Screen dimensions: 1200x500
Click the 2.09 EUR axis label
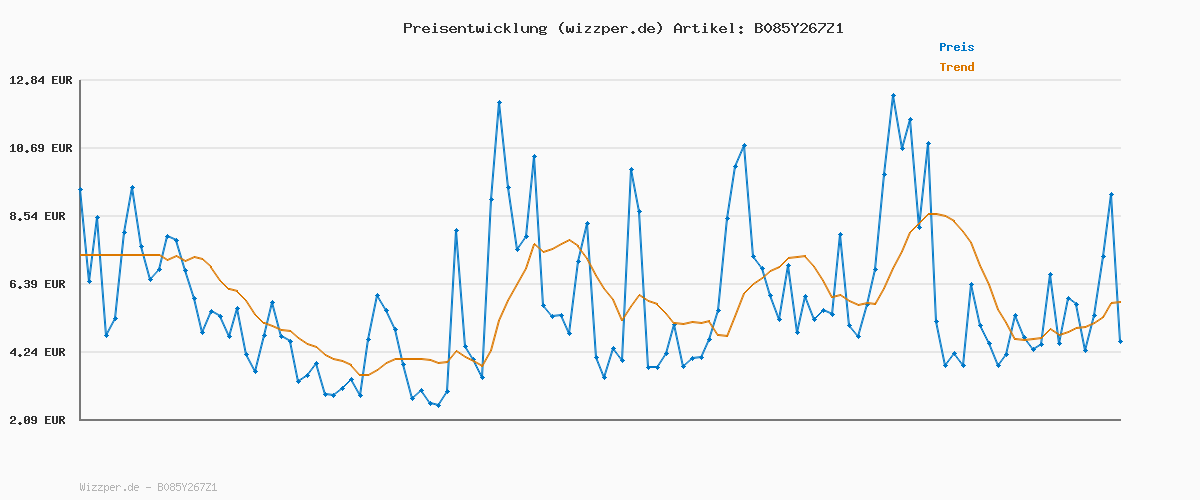[40, 420]
